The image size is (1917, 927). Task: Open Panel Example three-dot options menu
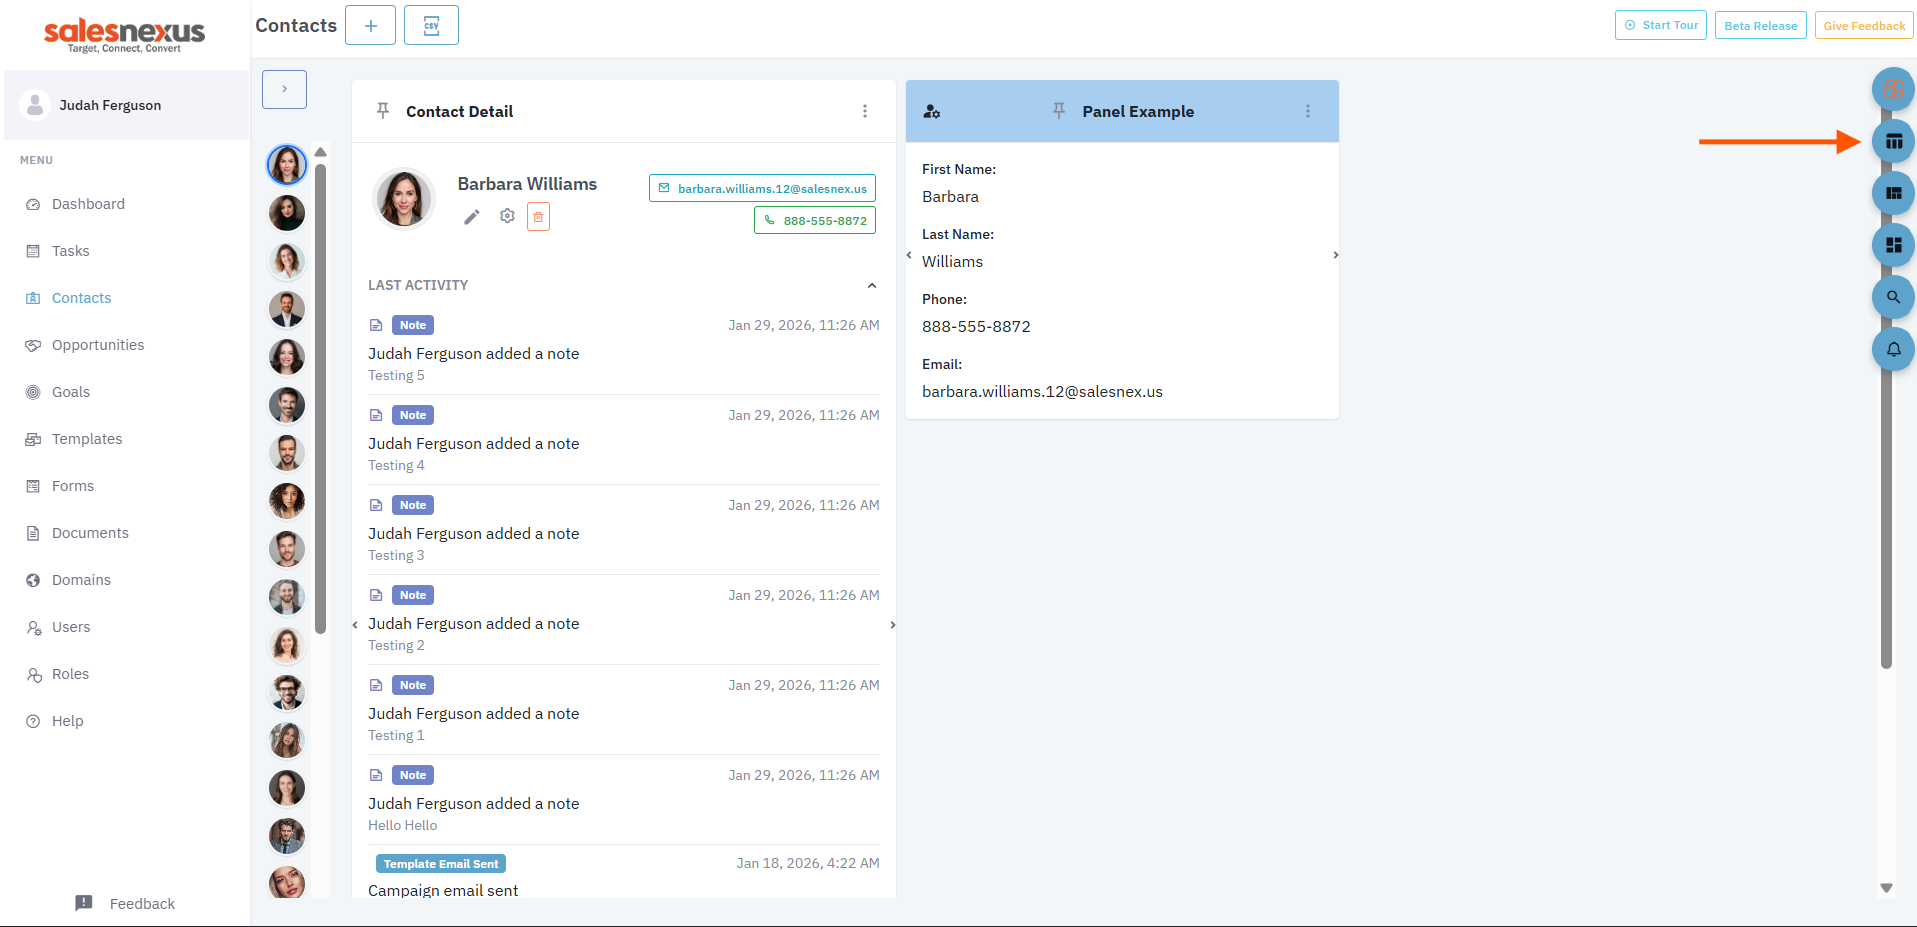coord(1308,111)
